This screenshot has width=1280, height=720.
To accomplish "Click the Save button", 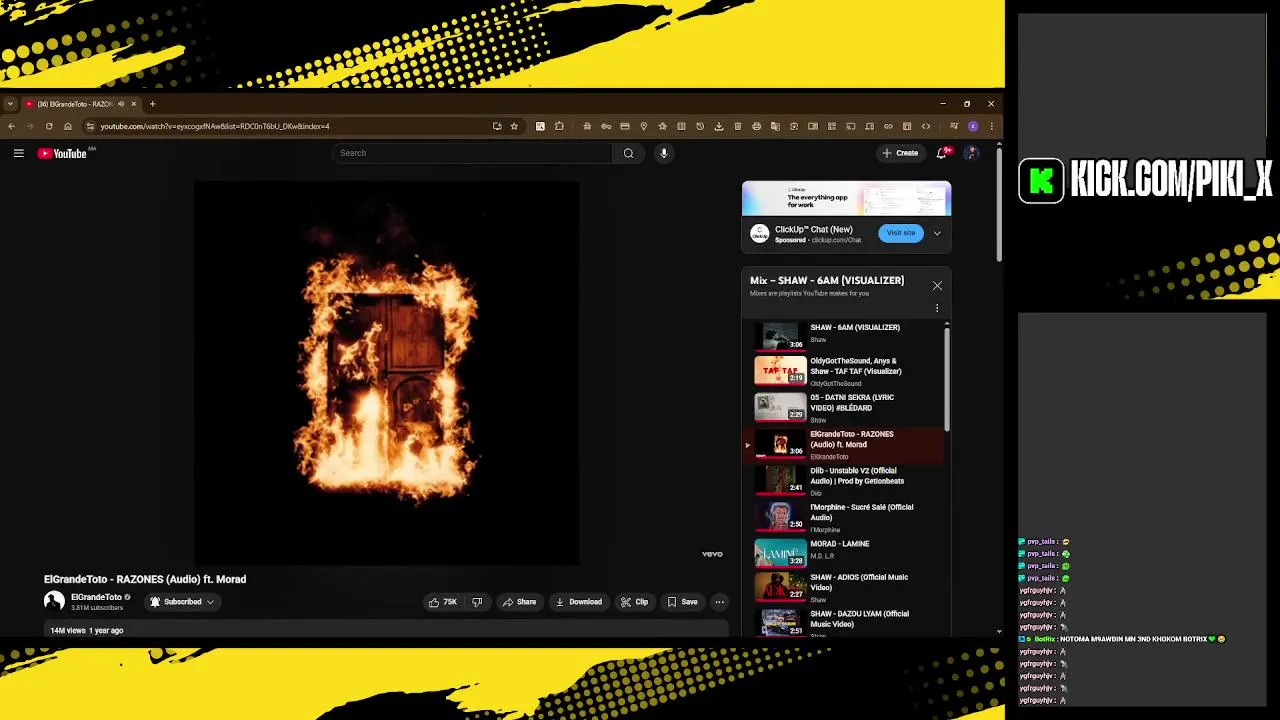I will click(682, 602).
